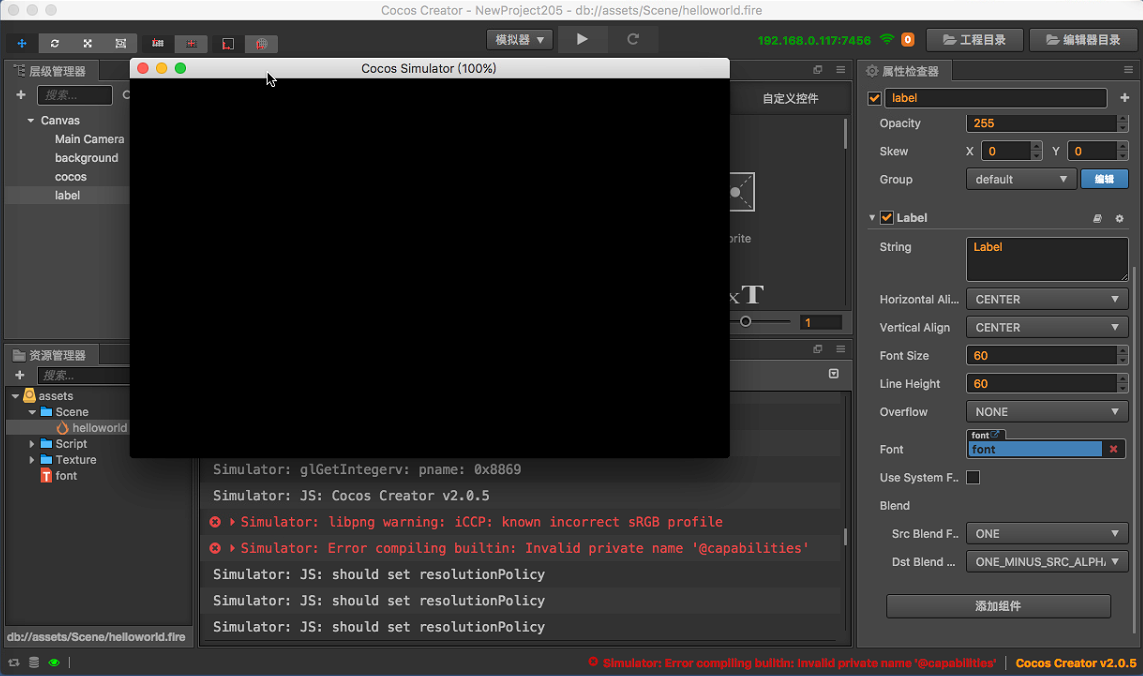
Task: Open the 模拟器 preview platform dropdown
Action: (x=520, y=39)
